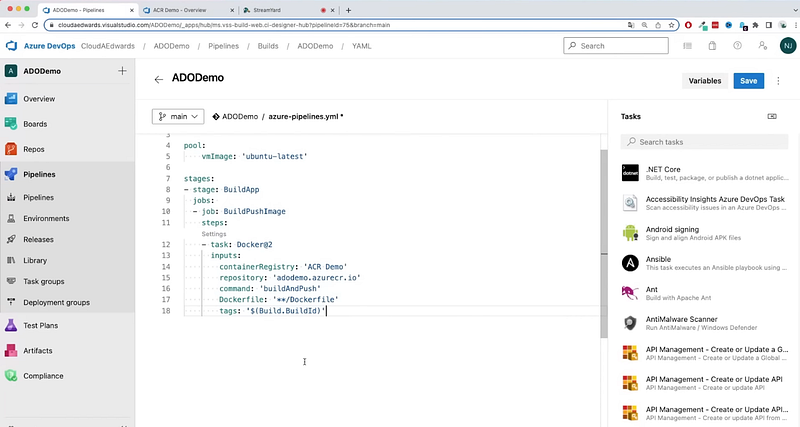Open a new browser tab

click(348, 10)
